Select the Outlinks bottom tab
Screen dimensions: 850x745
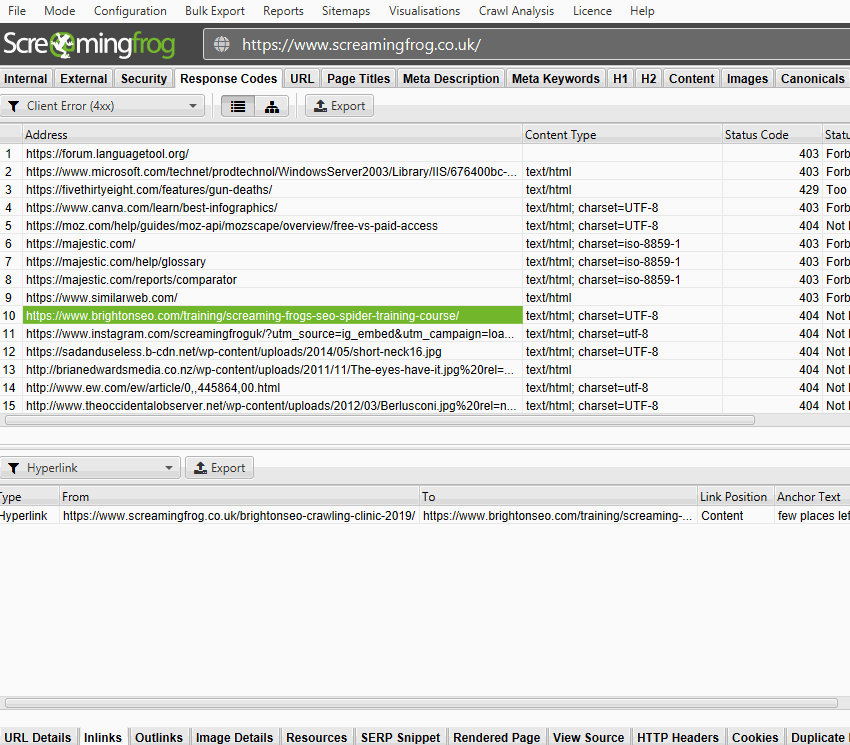pyautogui.click(x=158, y=737)
